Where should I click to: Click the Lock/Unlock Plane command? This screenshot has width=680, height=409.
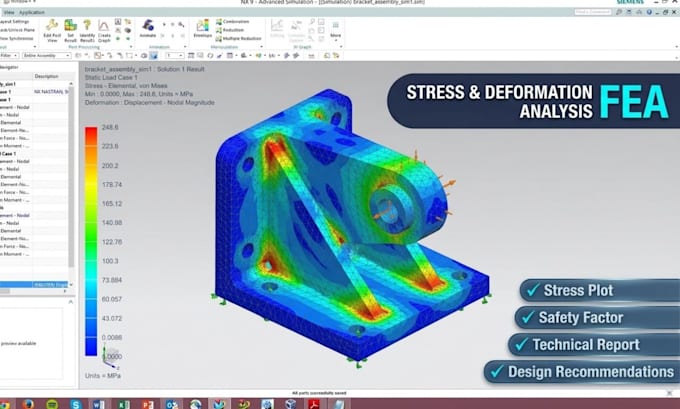pyautogui.click(x=17, y=30)
